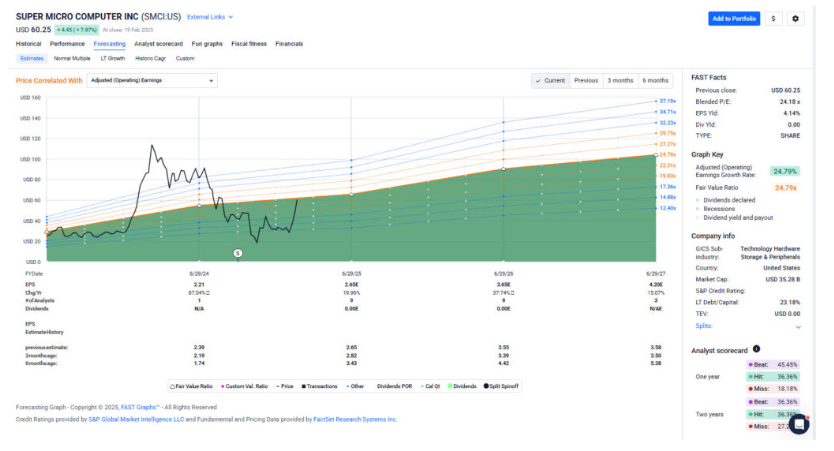Open Adjusted (Operating) Earnings dropdown
Image resolution: width=834 pixels, height=451 pixels.
(x=152, y=80)
